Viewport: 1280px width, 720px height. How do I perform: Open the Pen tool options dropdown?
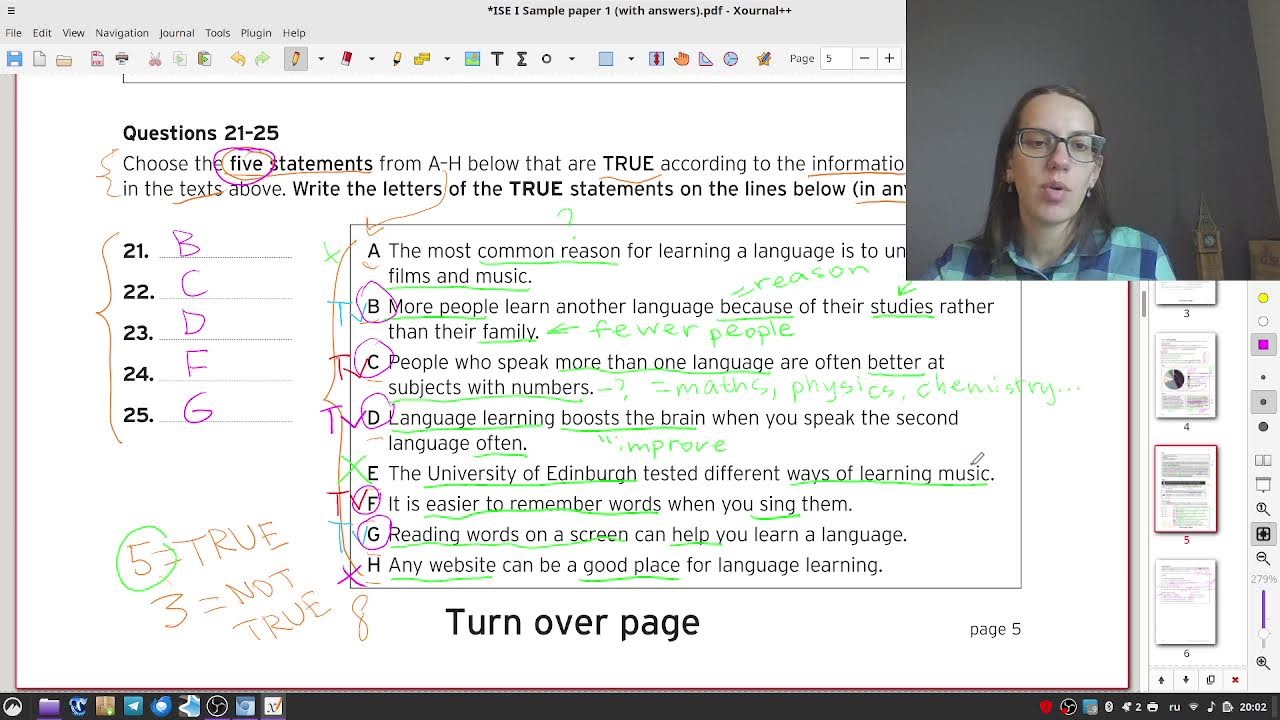pos(321,59)
